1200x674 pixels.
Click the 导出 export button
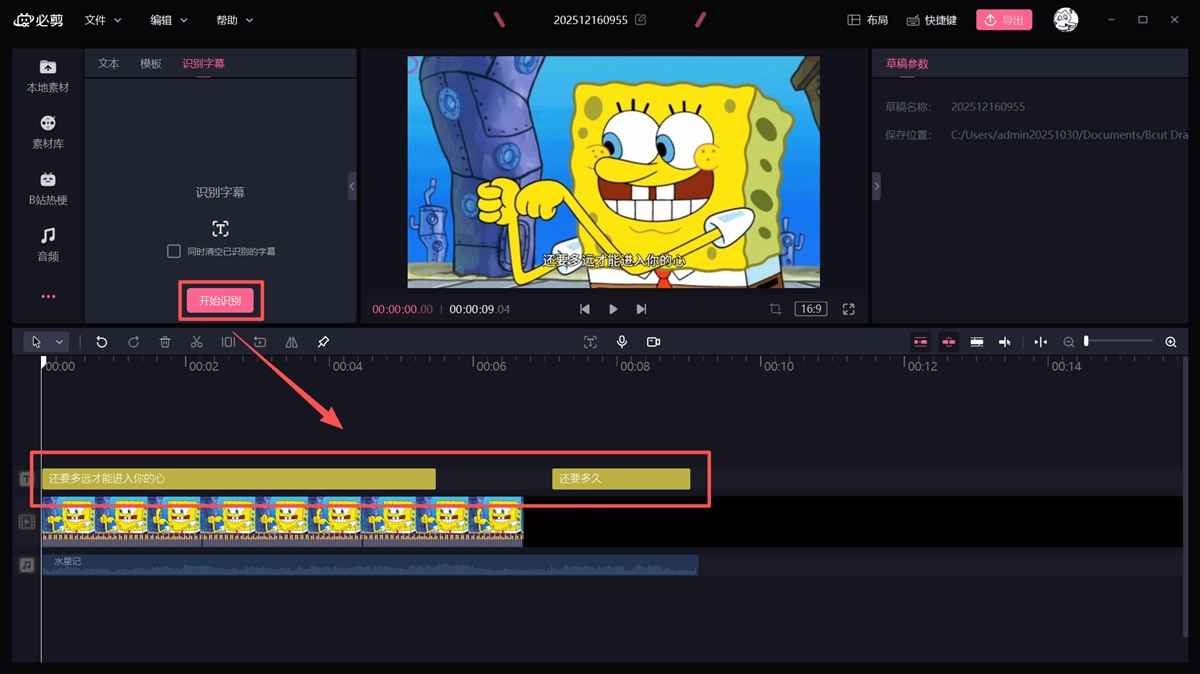[x=1004, y=20]
